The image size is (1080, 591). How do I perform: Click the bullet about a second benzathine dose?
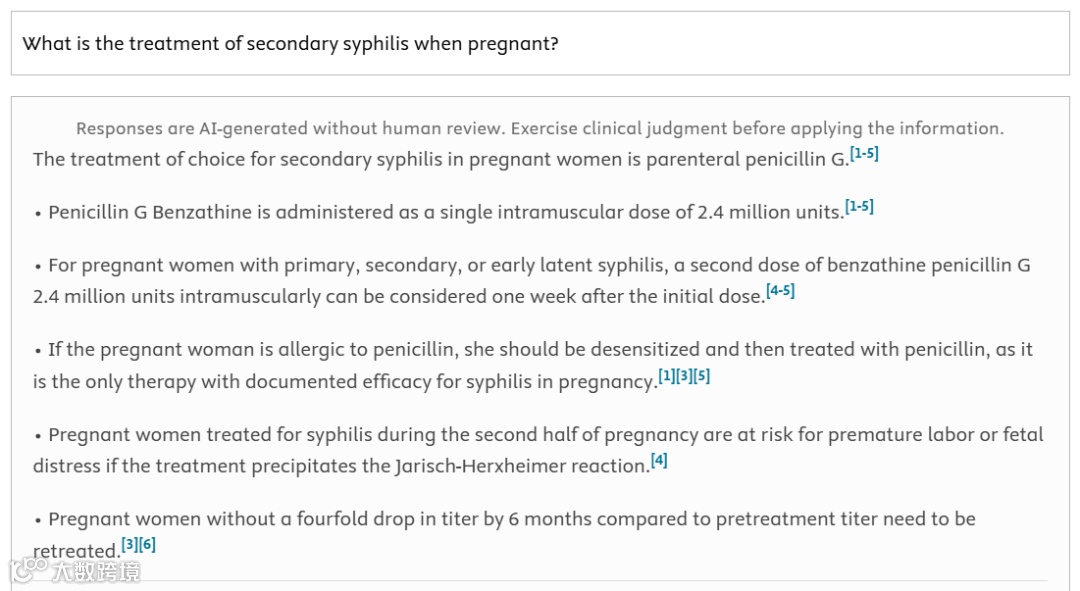[x=532, y=280]
